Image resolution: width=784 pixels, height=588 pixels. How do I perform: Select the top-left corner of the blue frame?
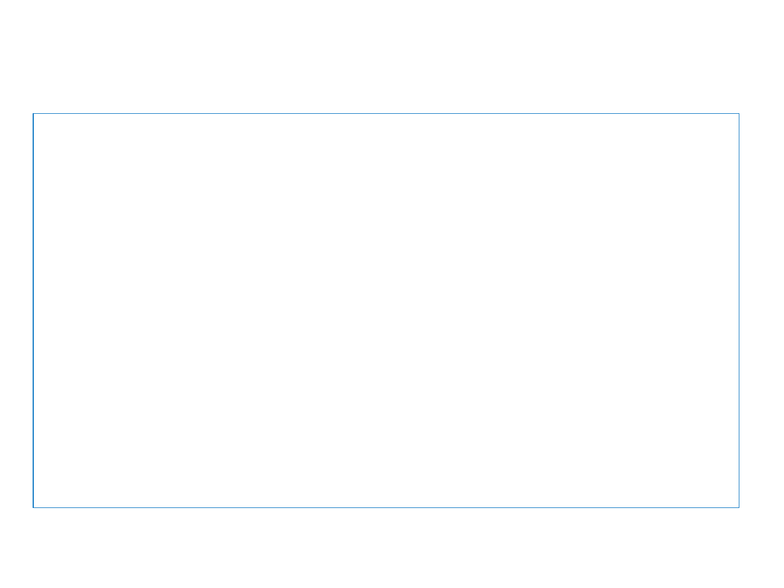(x=34, y=114)
